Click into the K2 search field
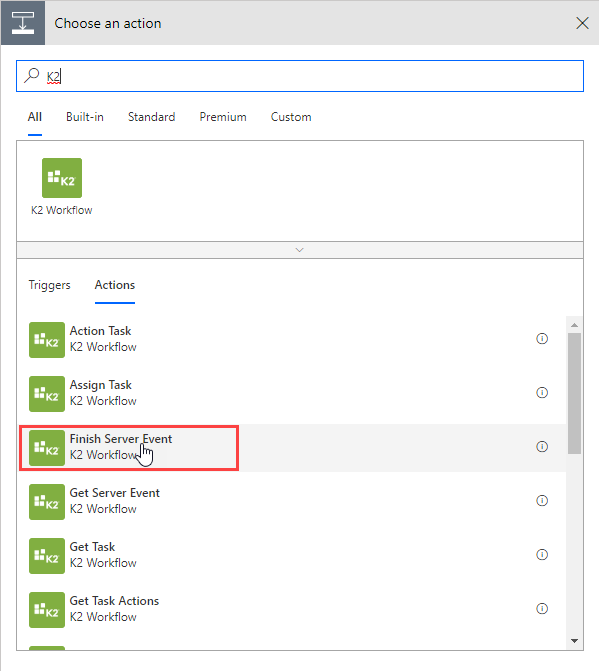599x671 pixels. (300, 76)
